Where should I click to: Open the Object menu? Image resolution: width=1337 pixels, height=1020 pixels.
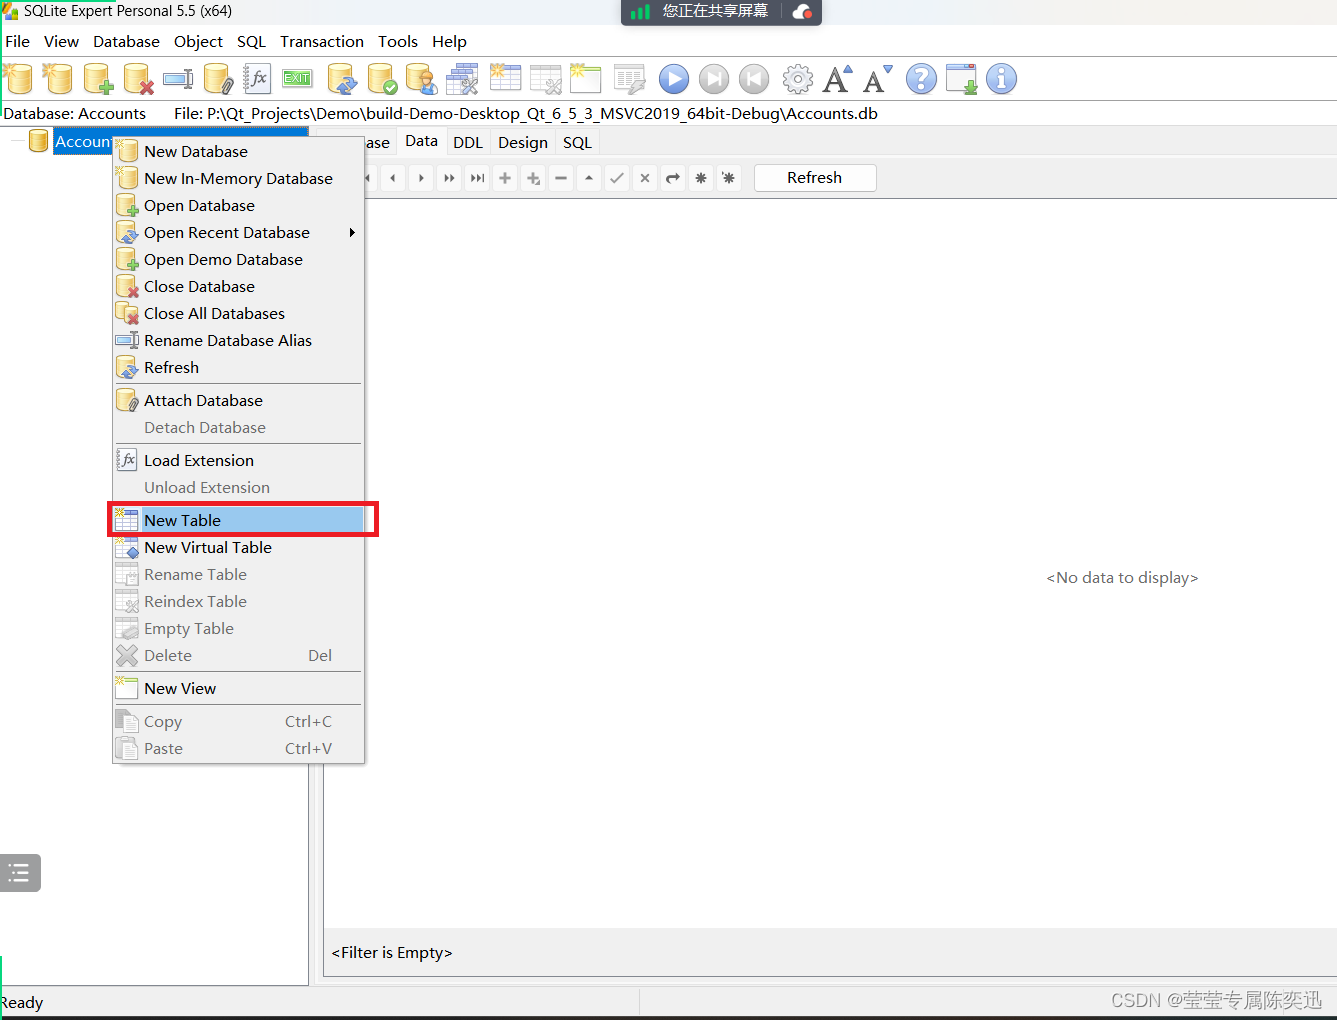[198, 41]
